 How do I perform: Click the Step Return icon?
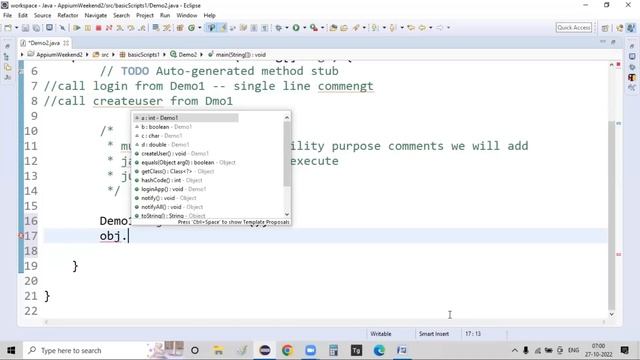pos(142,28)
